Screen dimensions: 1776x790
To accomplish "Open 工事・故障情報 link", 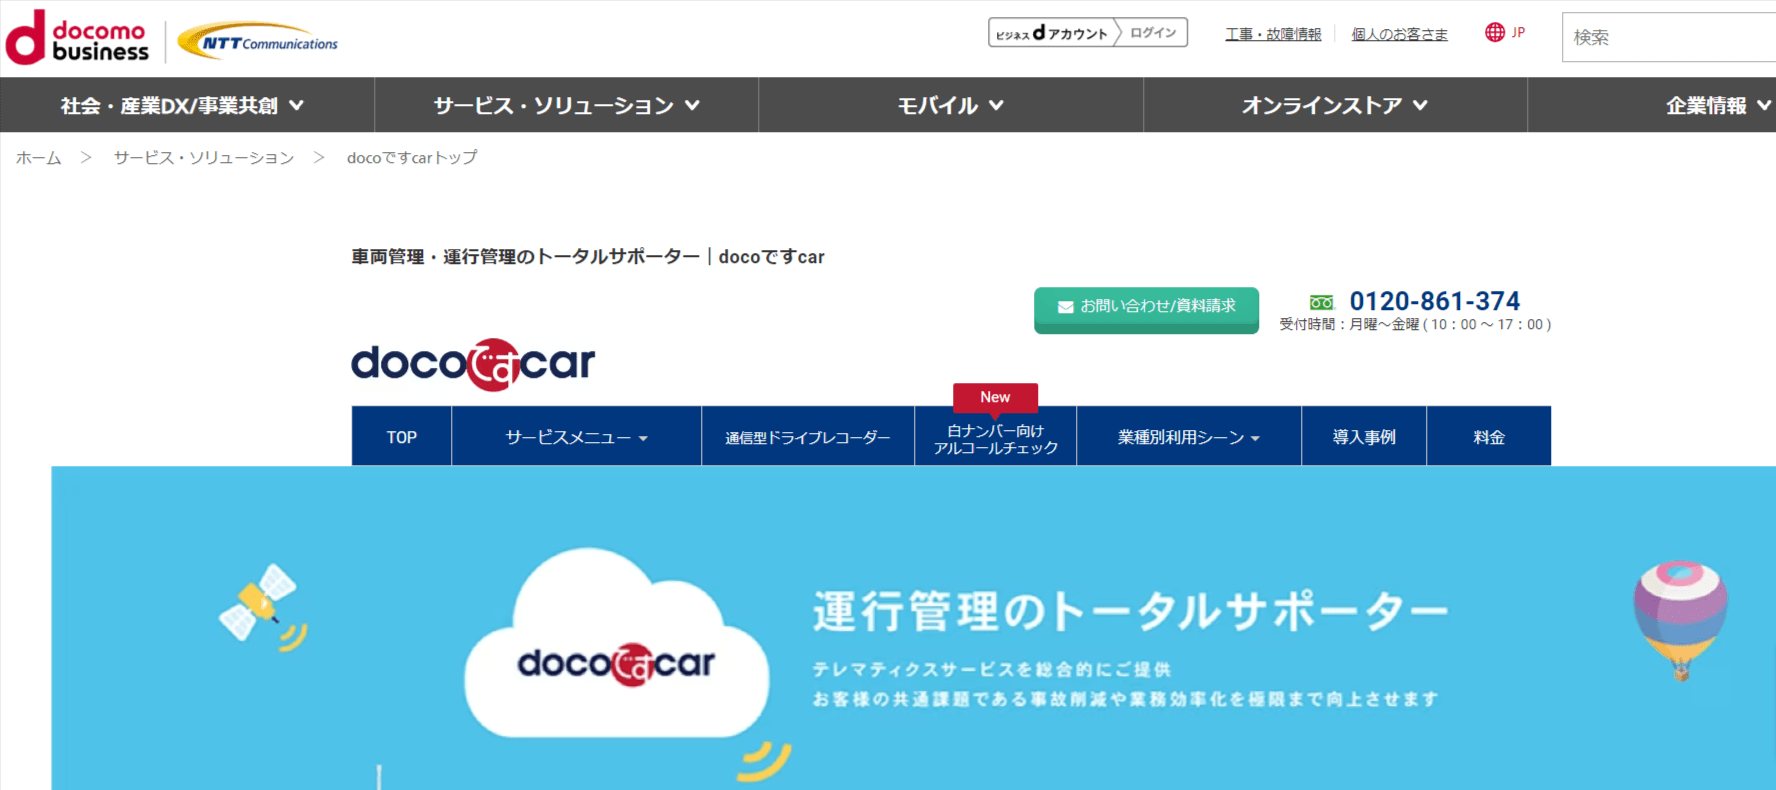I will [x=1273, y=34].
